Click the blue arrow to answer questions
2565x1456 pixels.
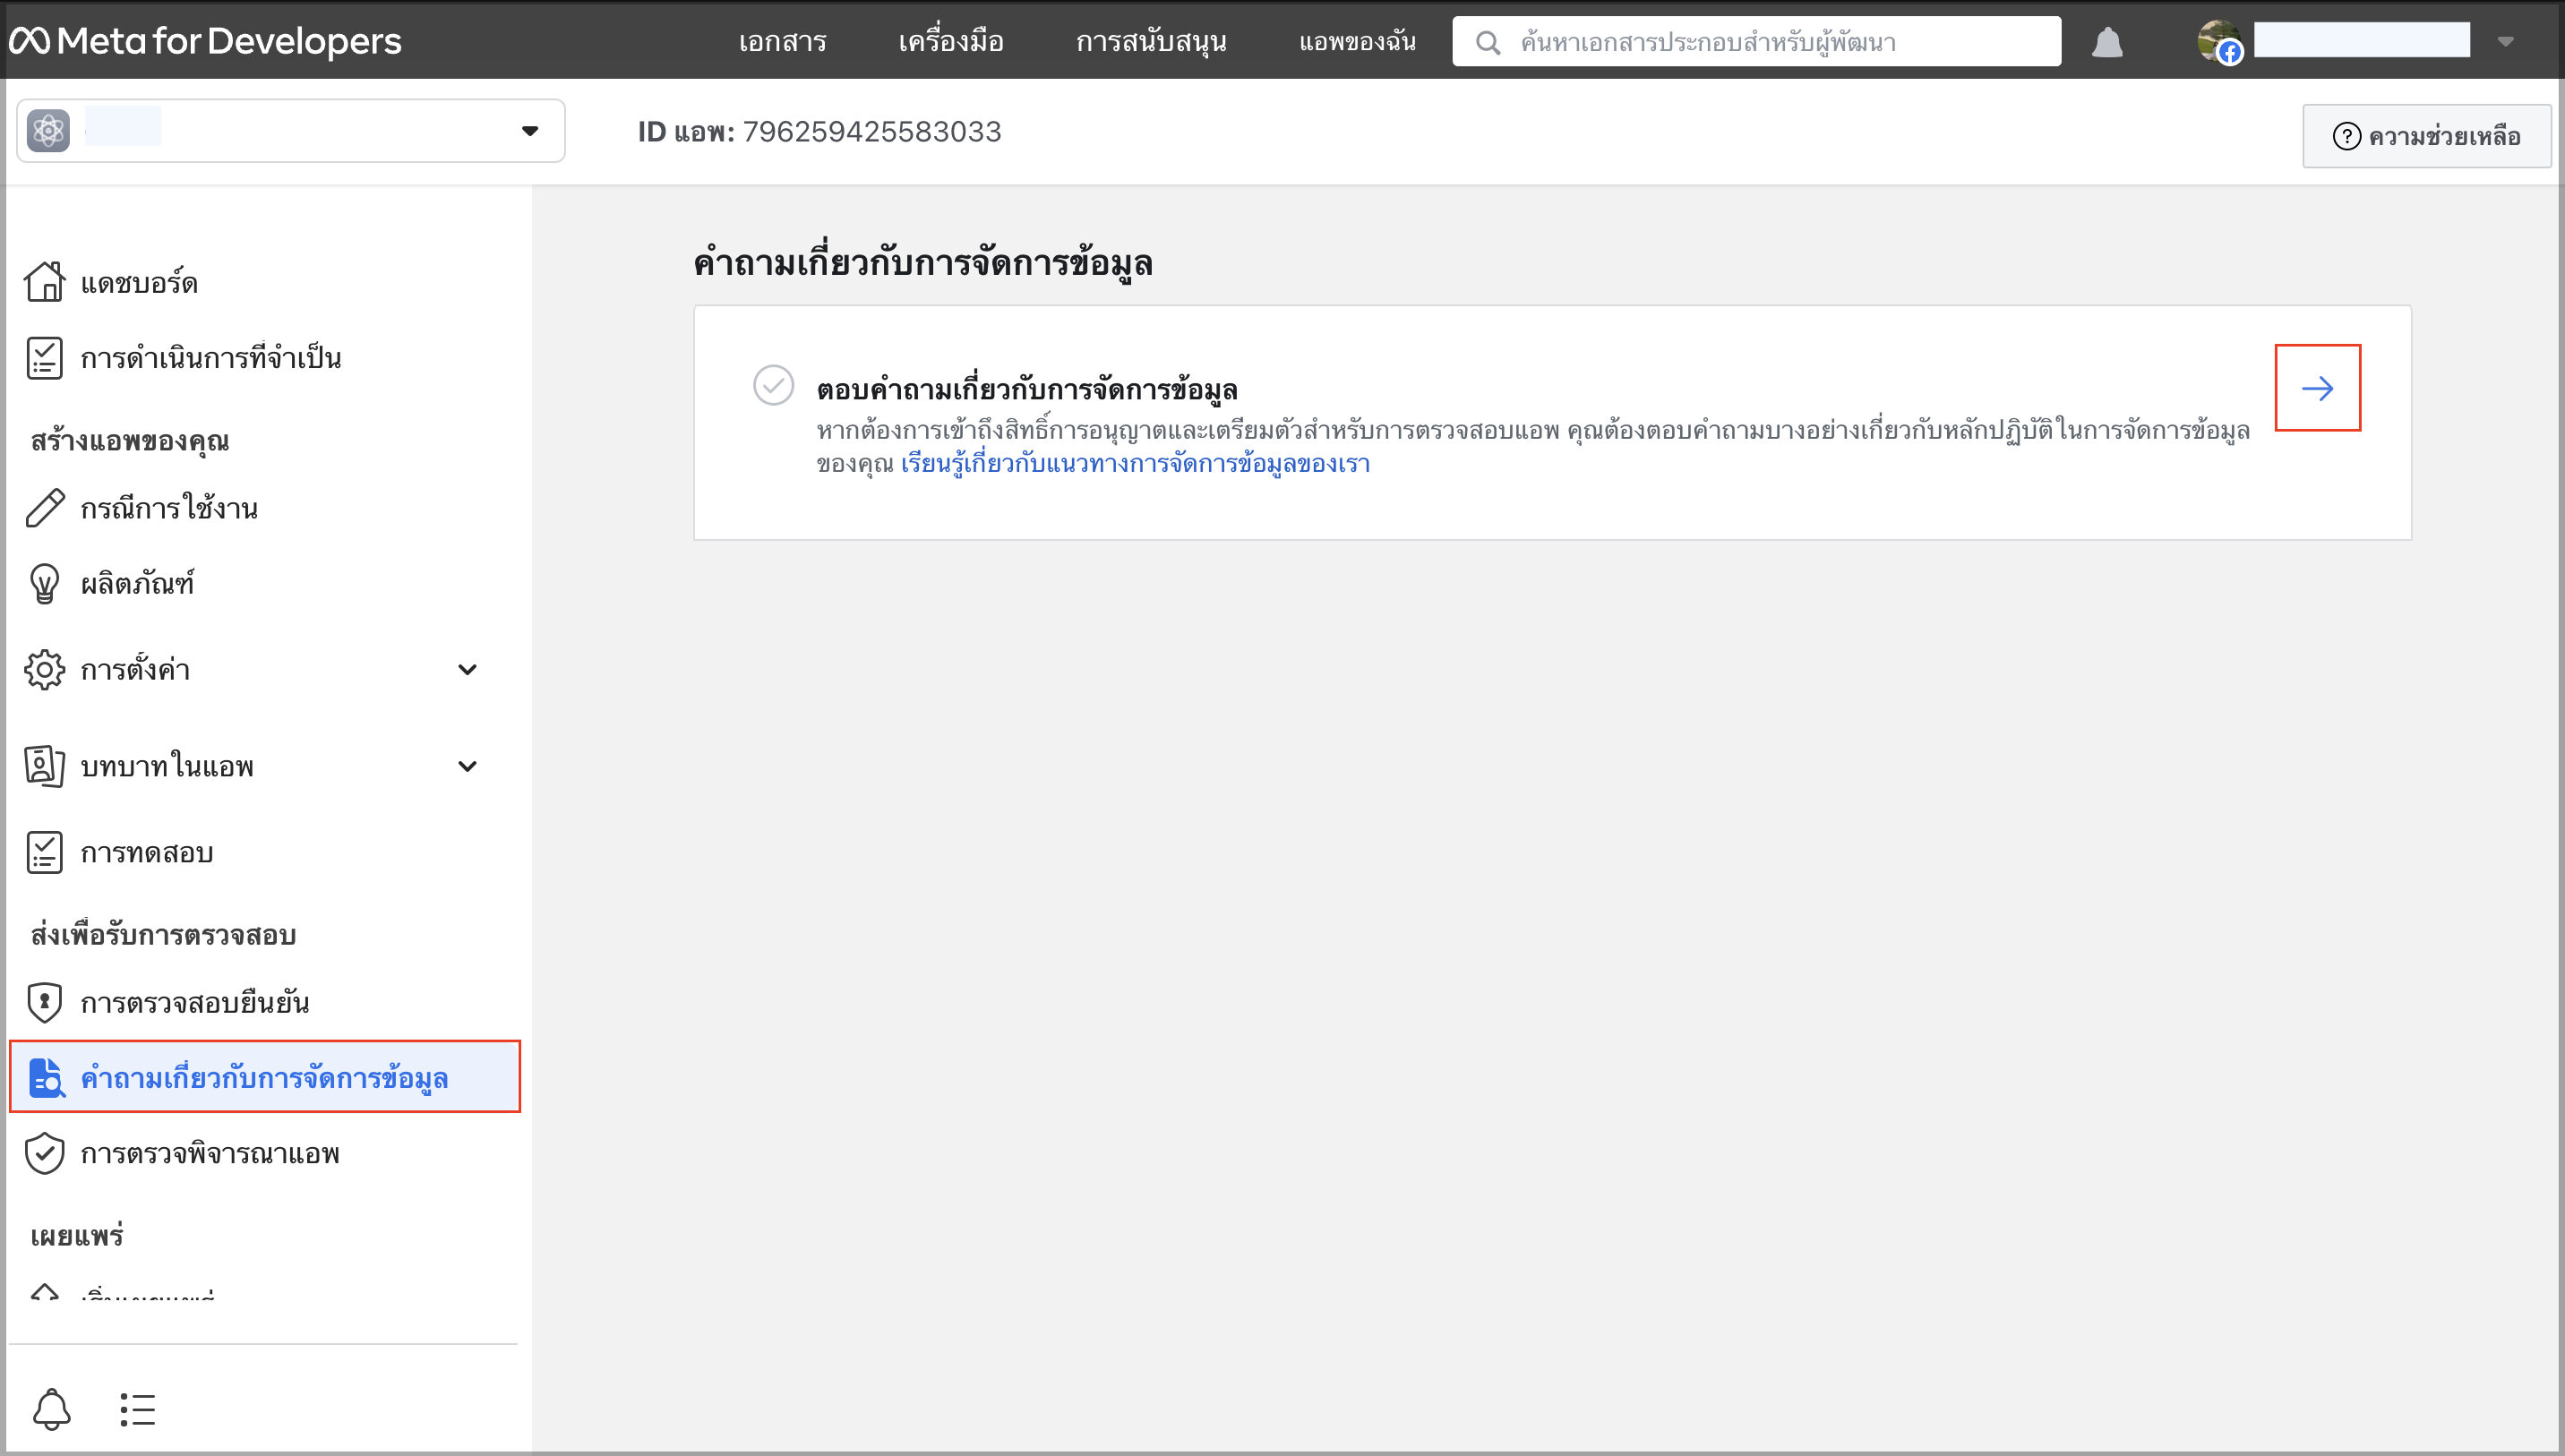pyautogui.click(x=2317, y=388)
